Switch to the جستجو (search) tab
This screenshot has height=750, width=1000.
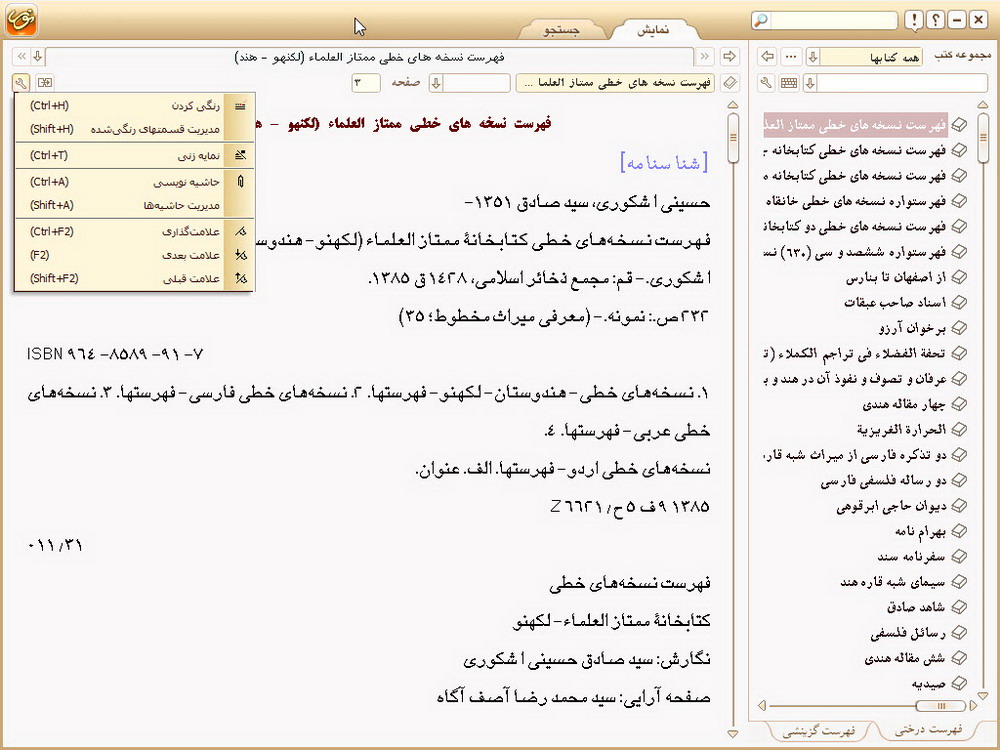click(x=561, y=30)
